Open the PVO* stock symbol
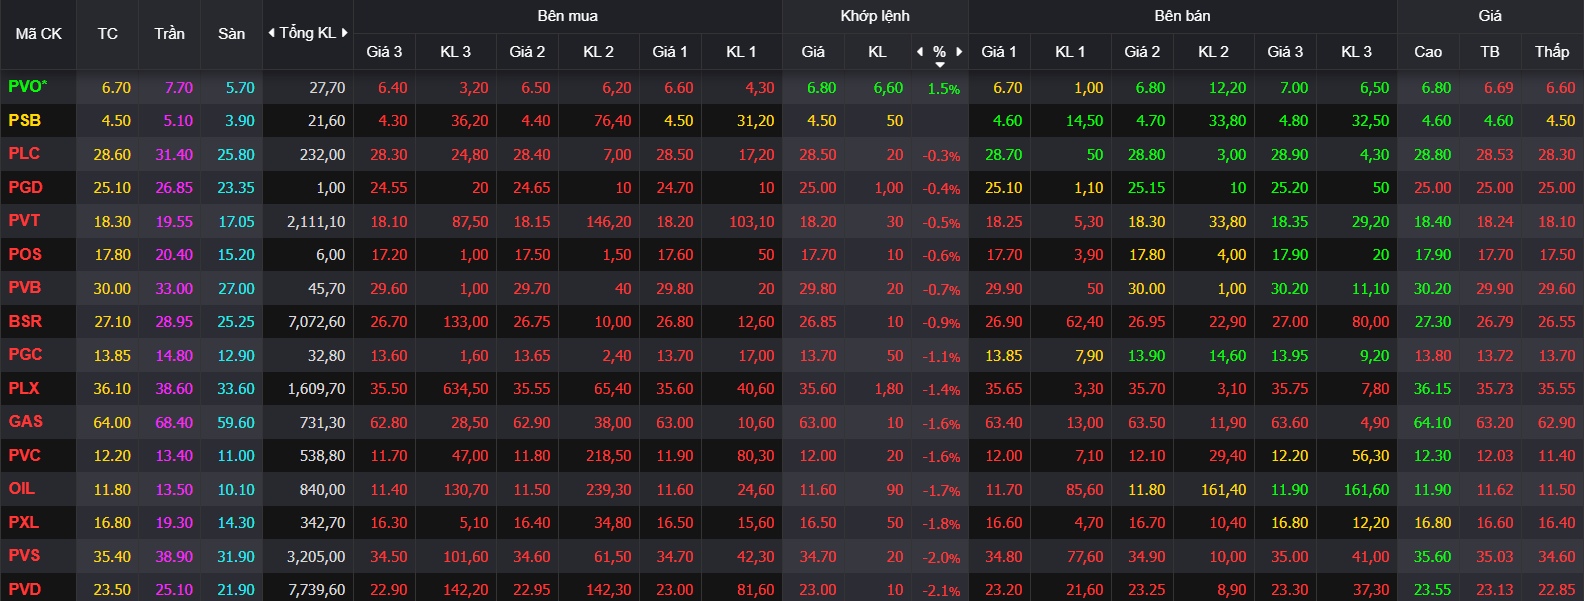The width and height of the screenshot is (1584, 601). [x=28, y=87]
